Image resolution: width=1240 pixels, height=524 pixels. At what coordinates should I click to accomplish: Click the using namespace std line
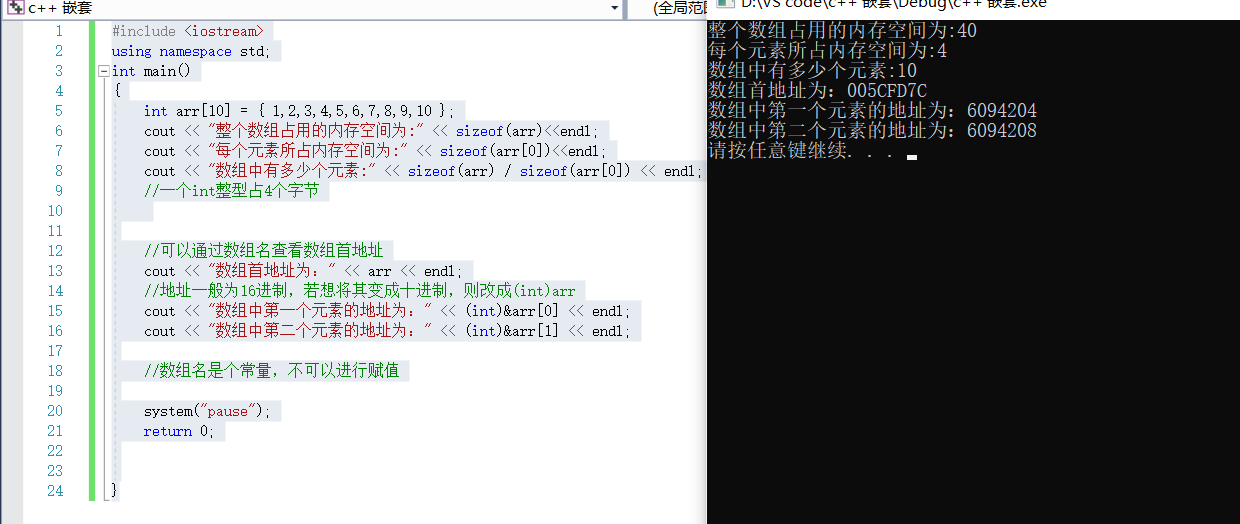(190, 51)
